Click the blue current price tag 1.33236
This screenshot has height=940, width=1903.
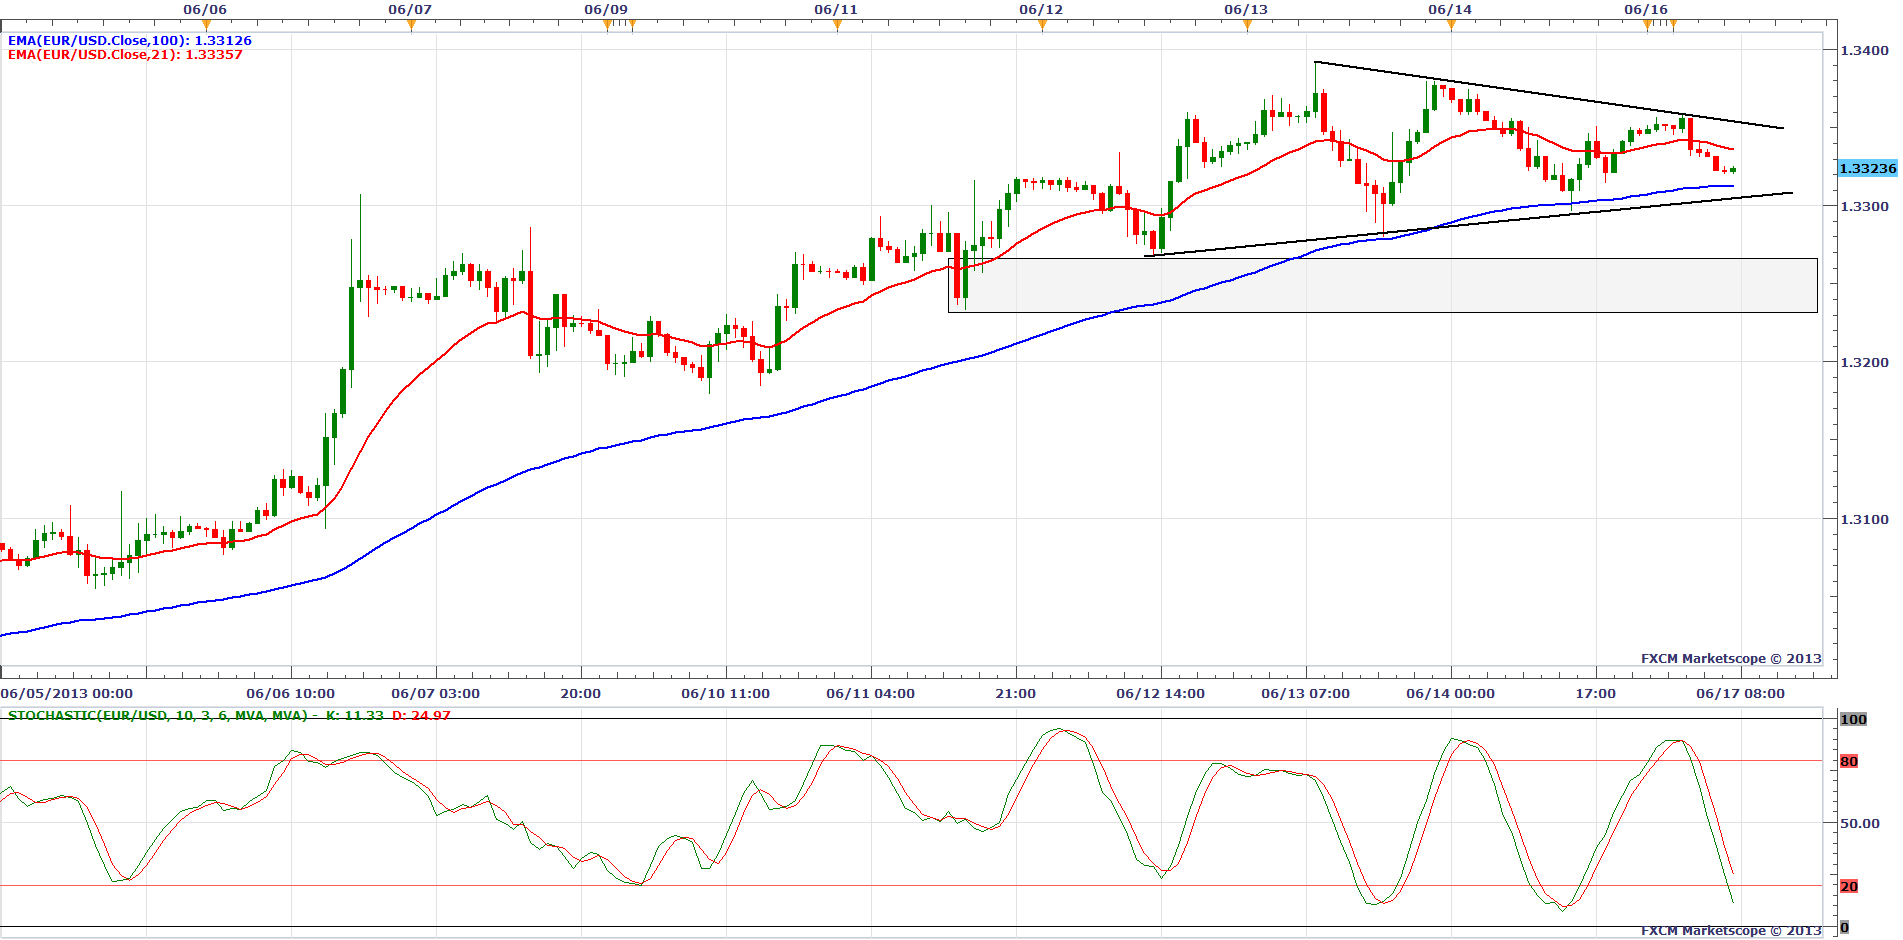coord(1867,169)
